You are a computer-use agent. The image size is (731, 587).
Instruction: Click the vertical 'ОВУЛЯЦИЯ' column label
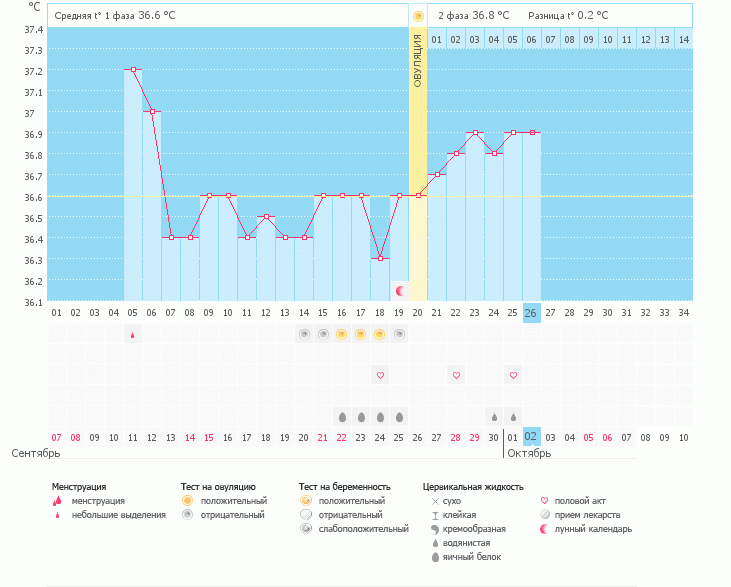click(418, 61)
